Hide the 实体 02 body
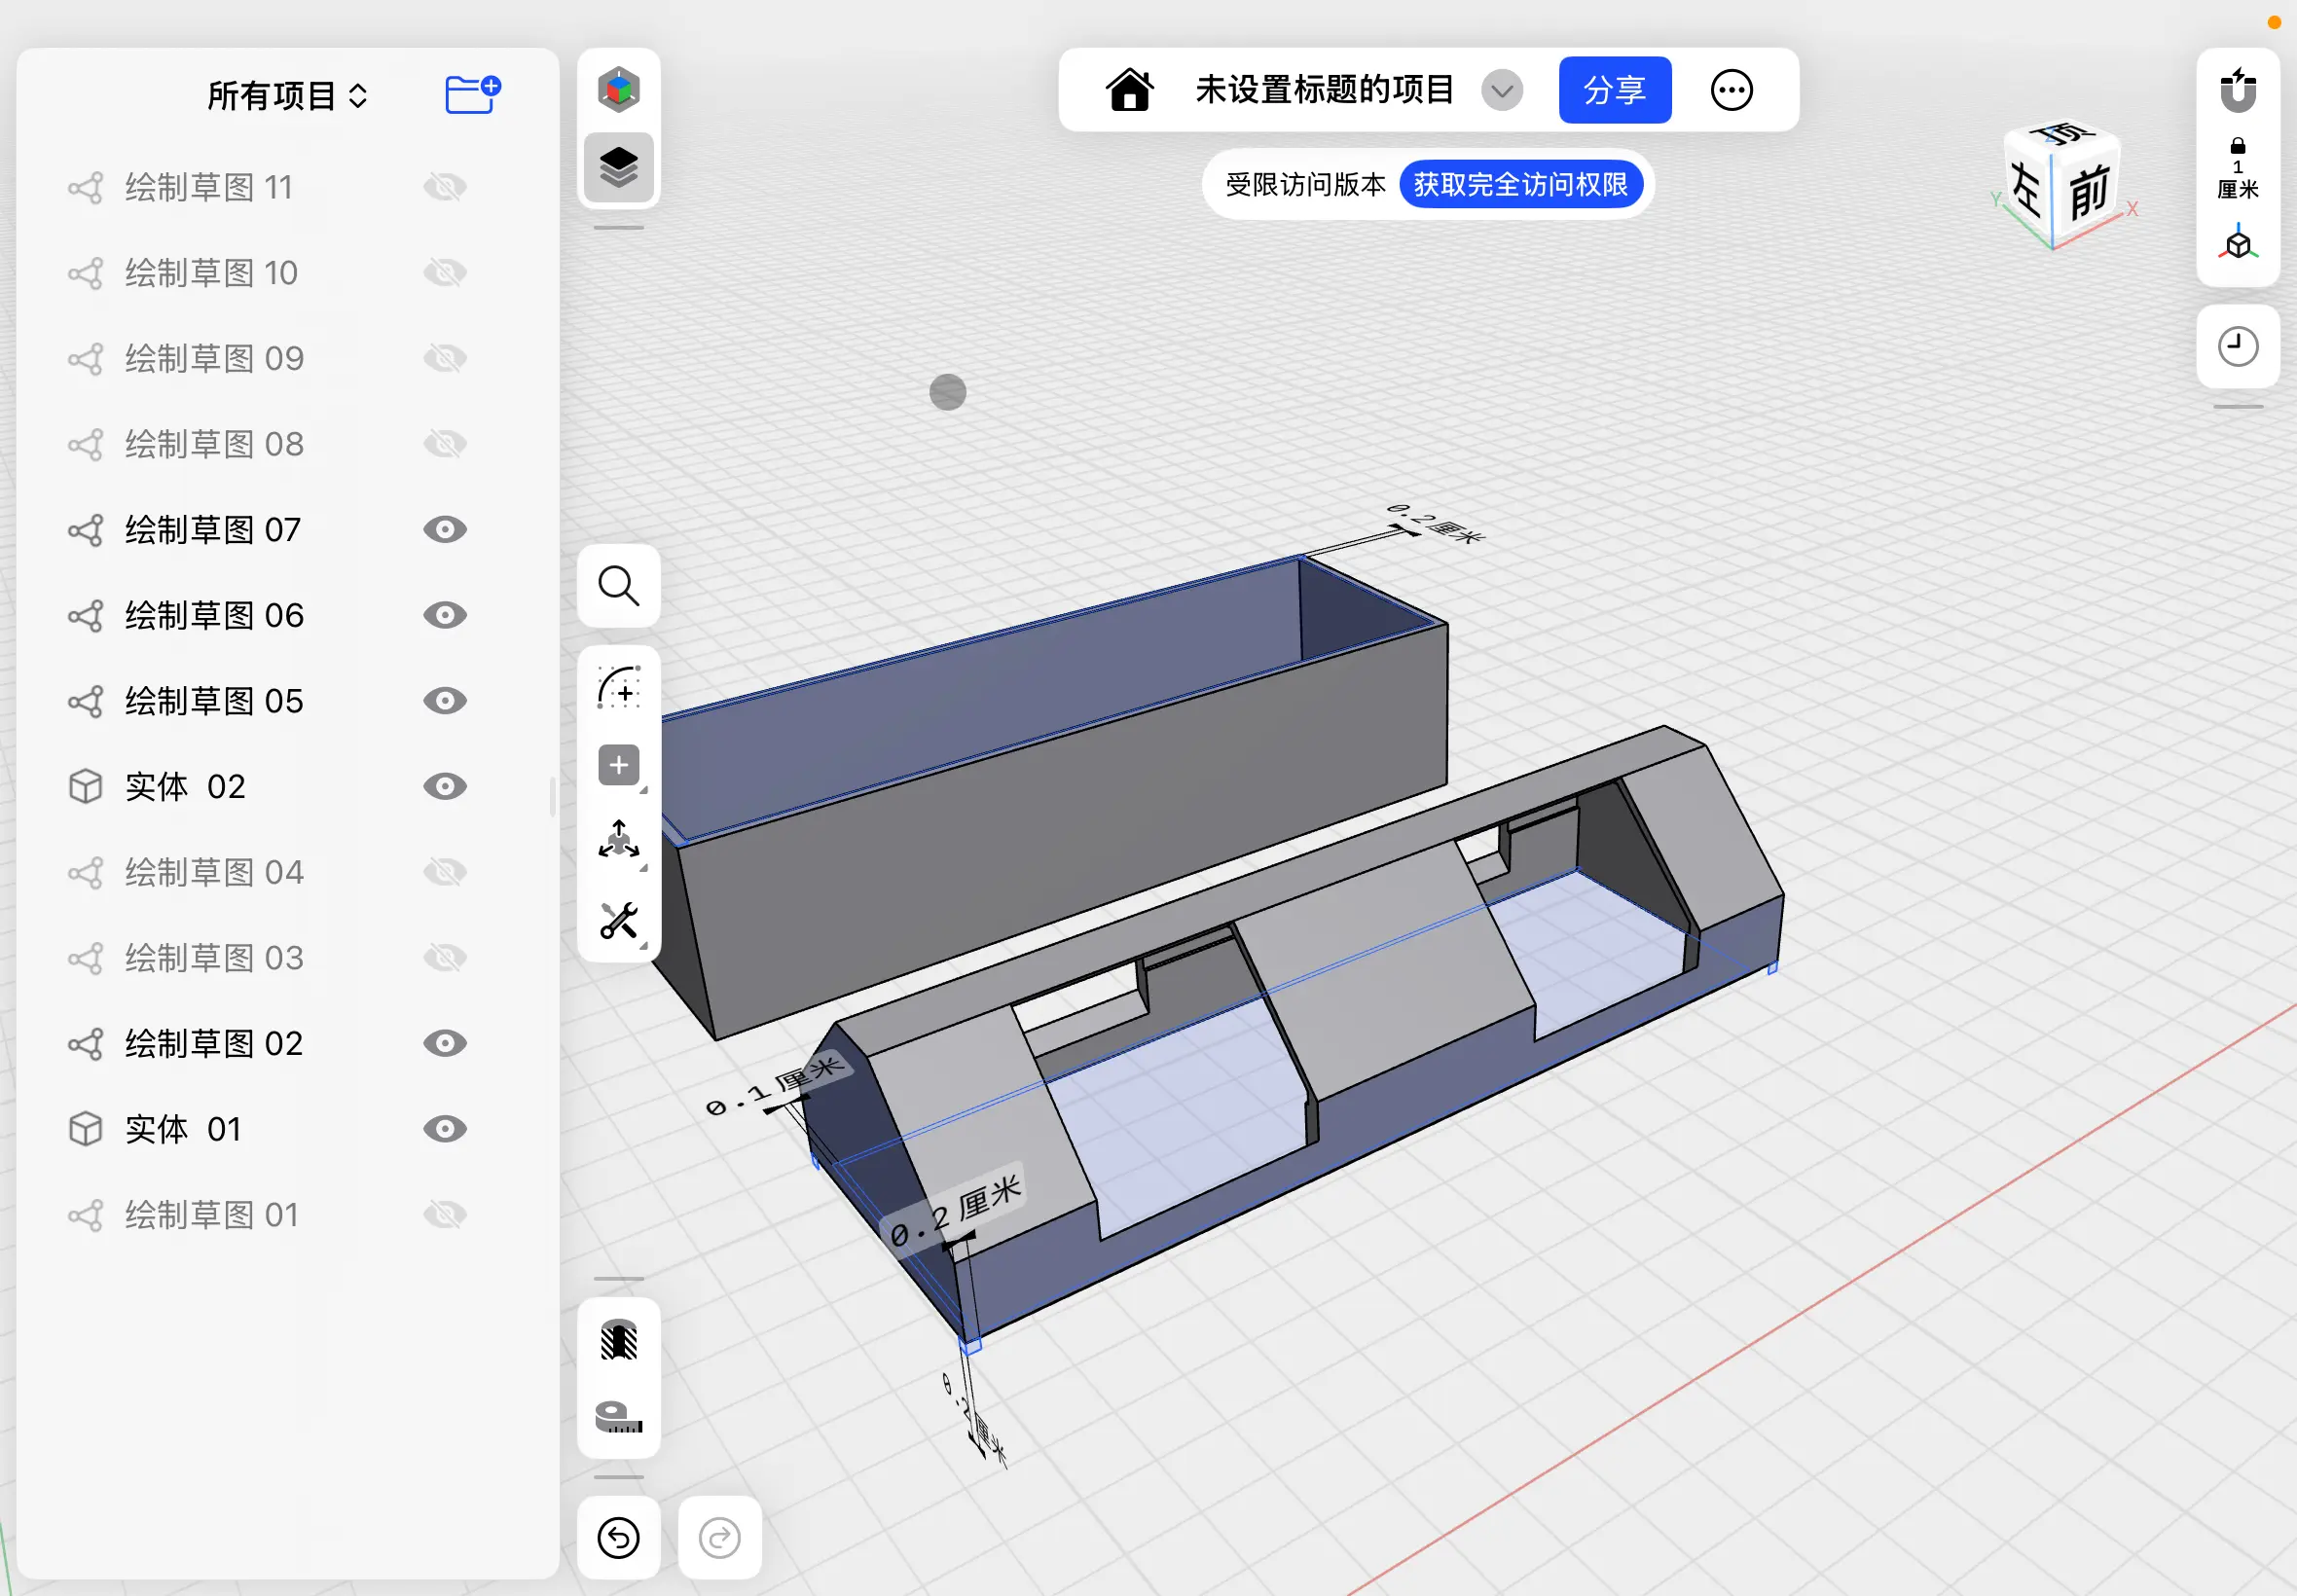The height and width of the screenshot is (1596, 2297). click(445, 787)
